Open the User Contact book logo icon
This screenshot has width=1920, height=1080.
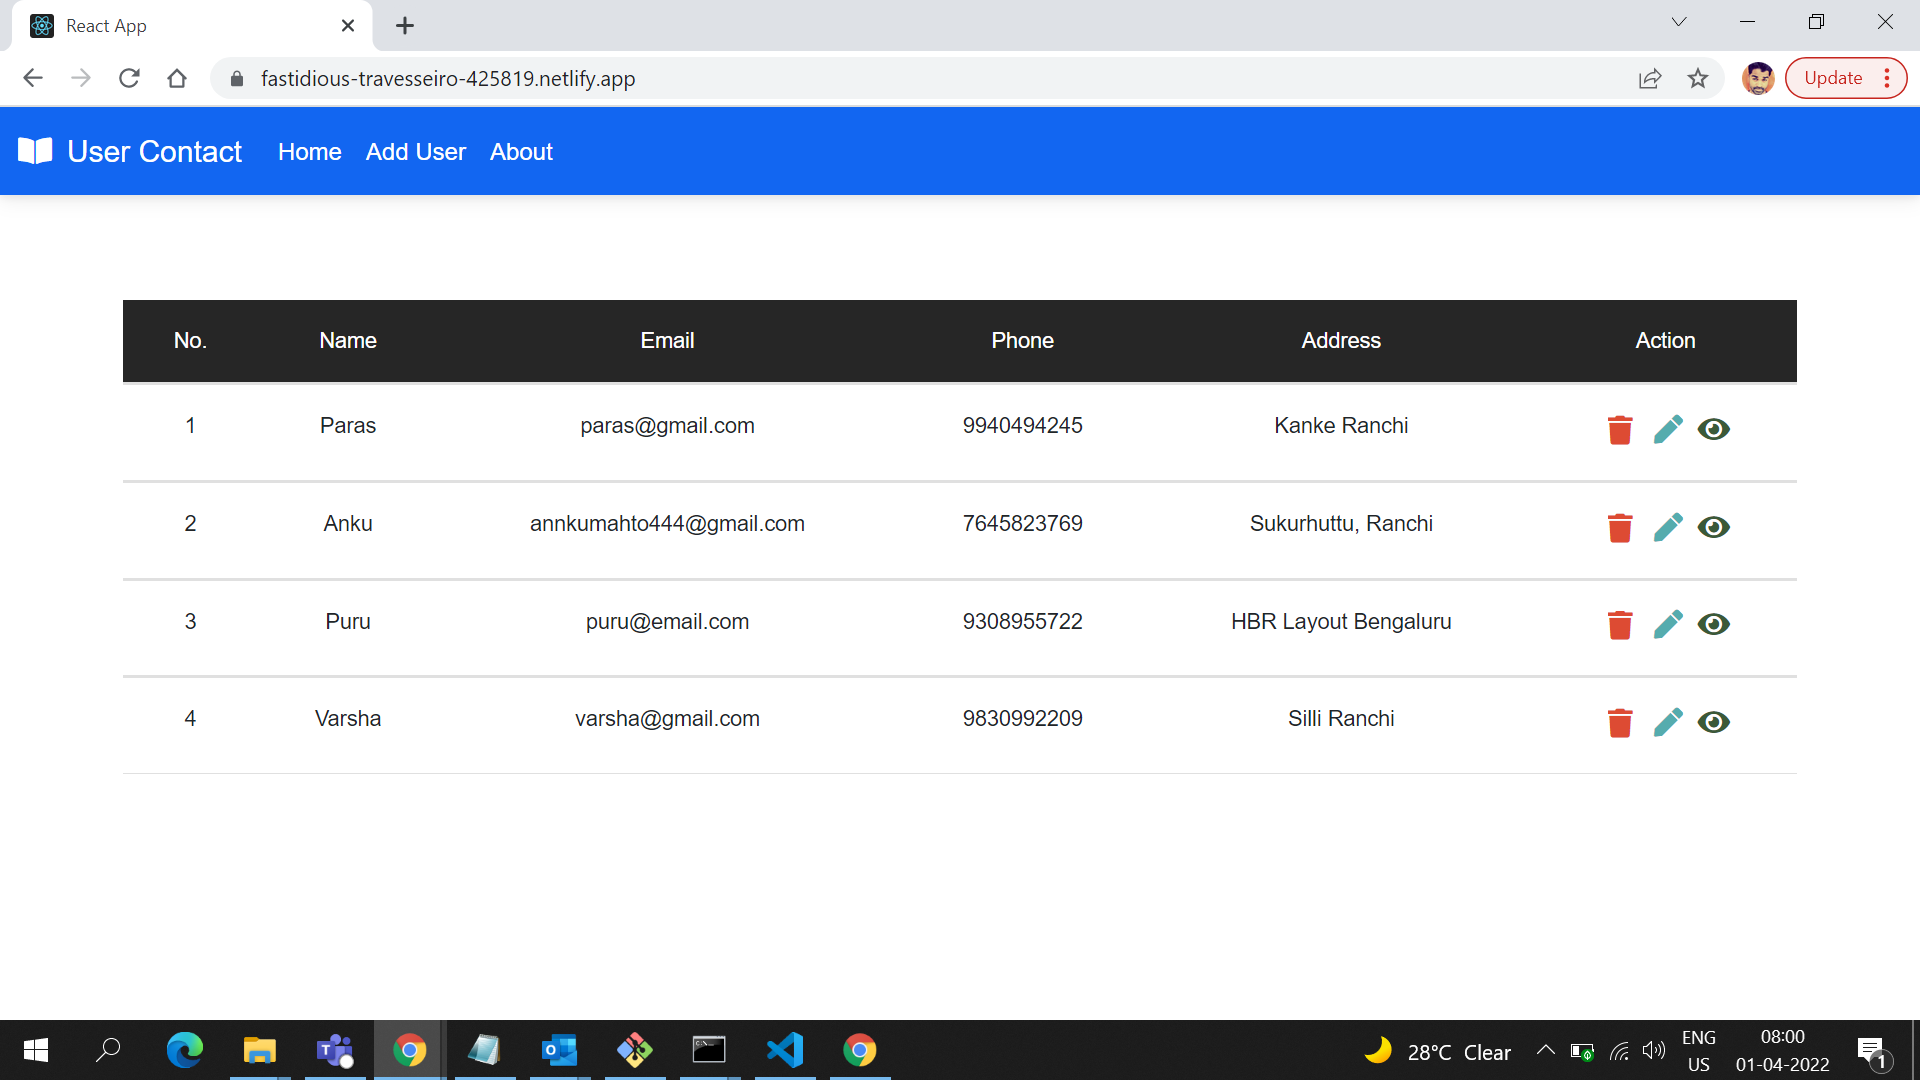click(35, 151)
